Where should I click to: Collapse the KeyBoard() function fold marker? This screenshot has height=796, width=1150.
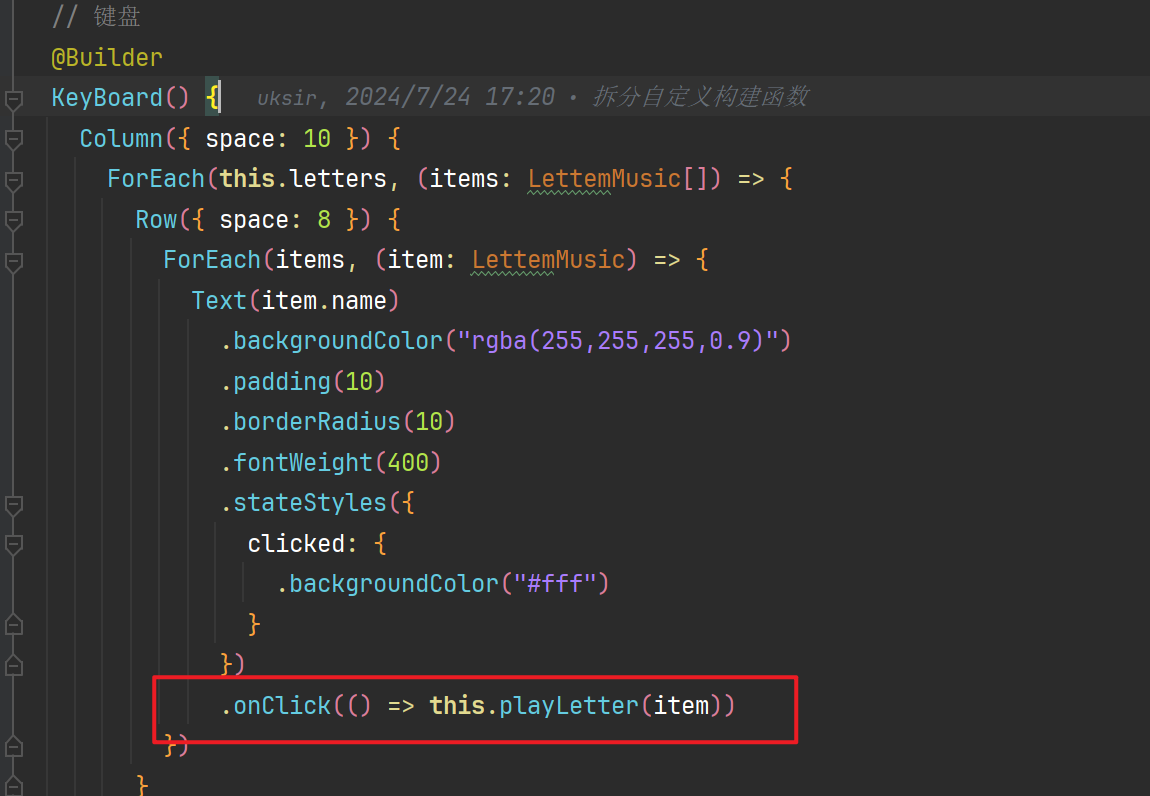tap(13, 99)
